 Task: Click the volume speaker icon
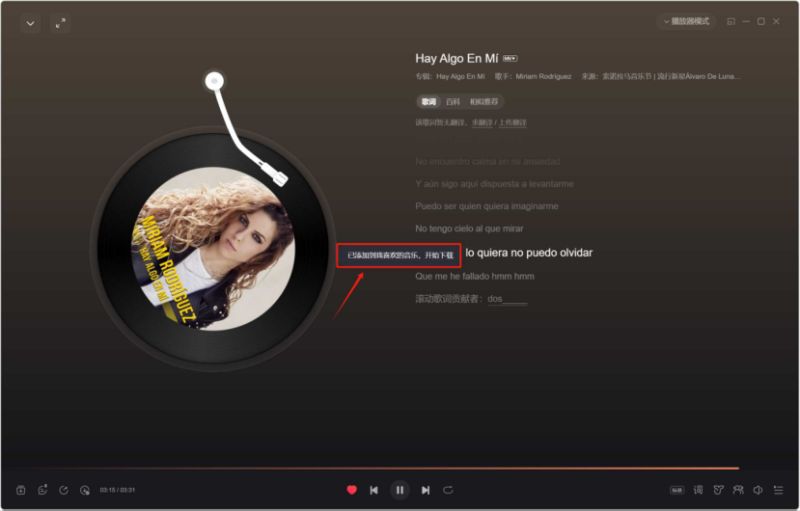(x=758, y=490)
